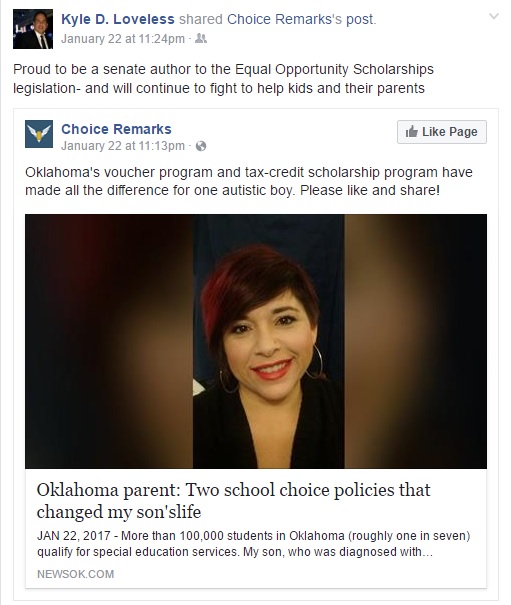The width and height of the screenshot is (511, 605).
Task: Click the Oklahoma voucher program caption text
Action: [x=249, y=181]
